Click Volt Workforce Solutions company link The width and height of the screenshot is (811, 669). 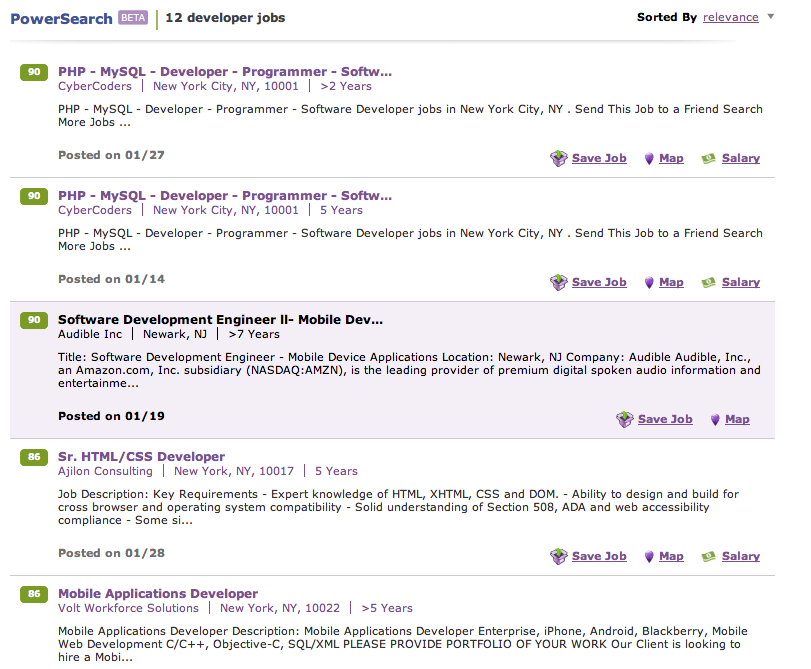click(128, 608)
